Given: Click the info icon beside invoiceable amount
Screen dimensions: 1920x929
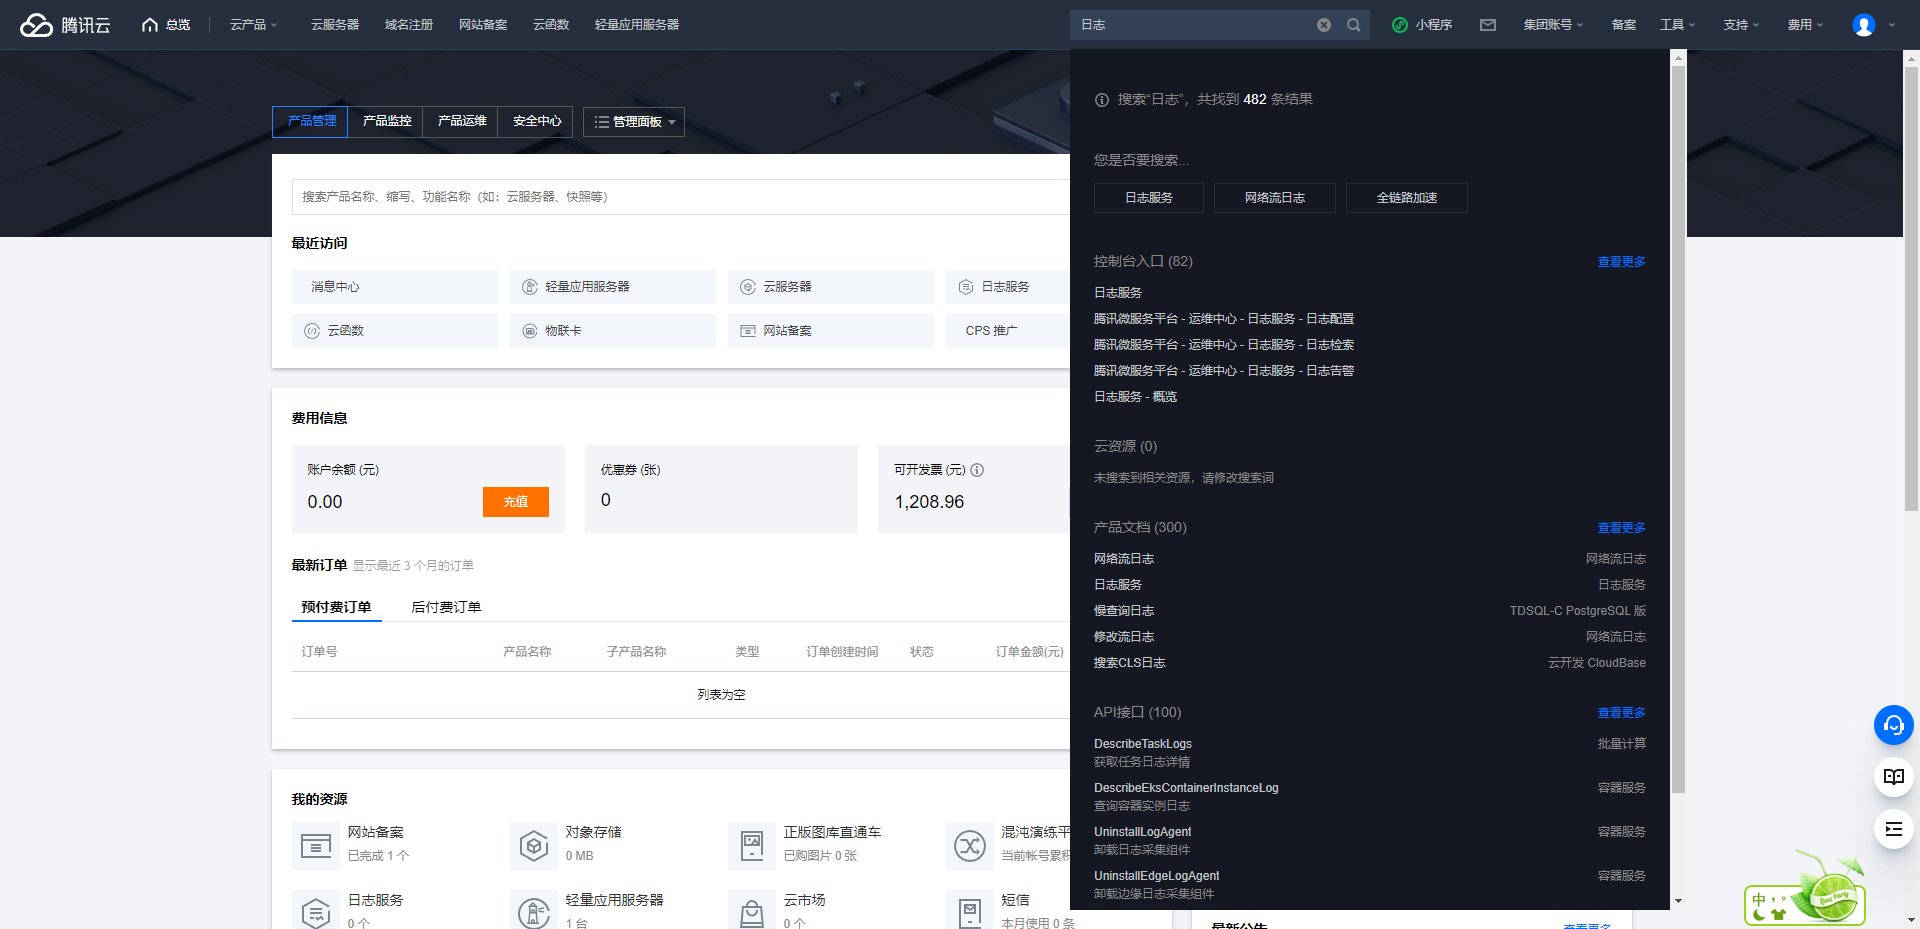Looking at the screenshot, I should [x=977, y=470].
